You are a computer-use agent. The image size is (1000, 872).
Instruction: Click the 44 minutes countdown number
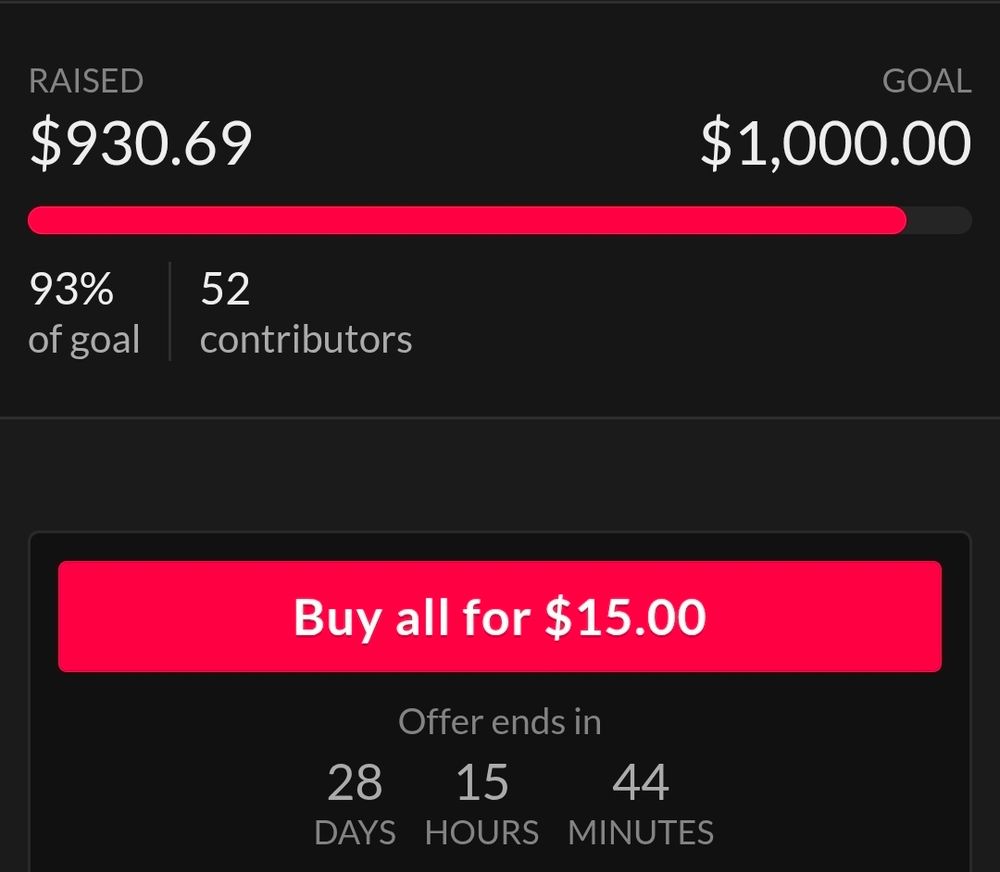pos(641,783)
